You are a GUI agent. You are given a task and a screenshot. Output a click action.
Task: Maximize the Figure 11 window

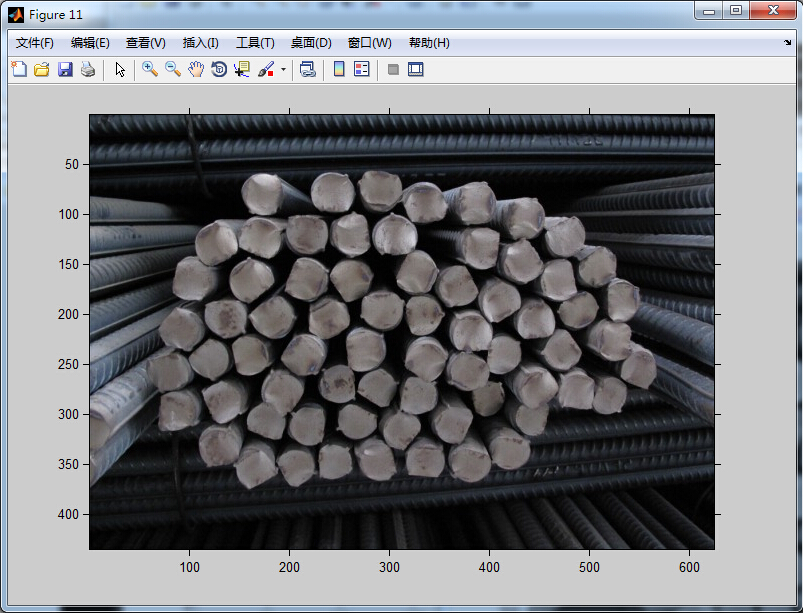coord(736,11)
